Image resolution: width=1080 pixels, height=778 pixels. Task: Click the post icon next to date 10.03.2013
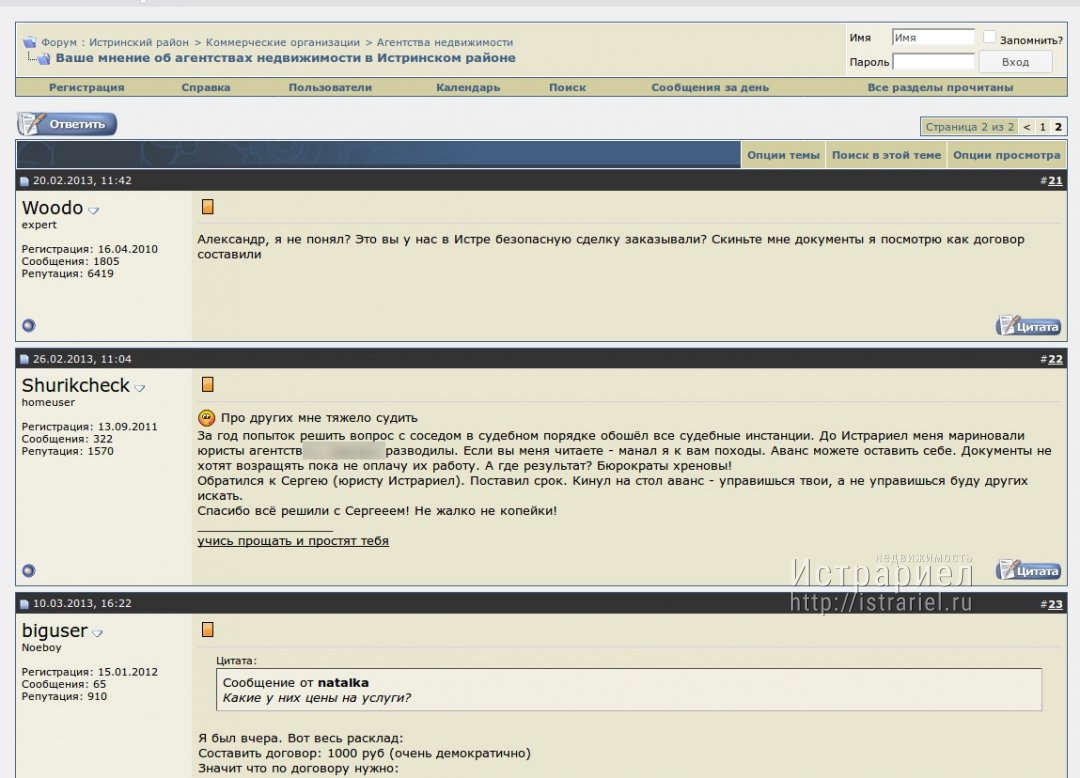(25, 605)
